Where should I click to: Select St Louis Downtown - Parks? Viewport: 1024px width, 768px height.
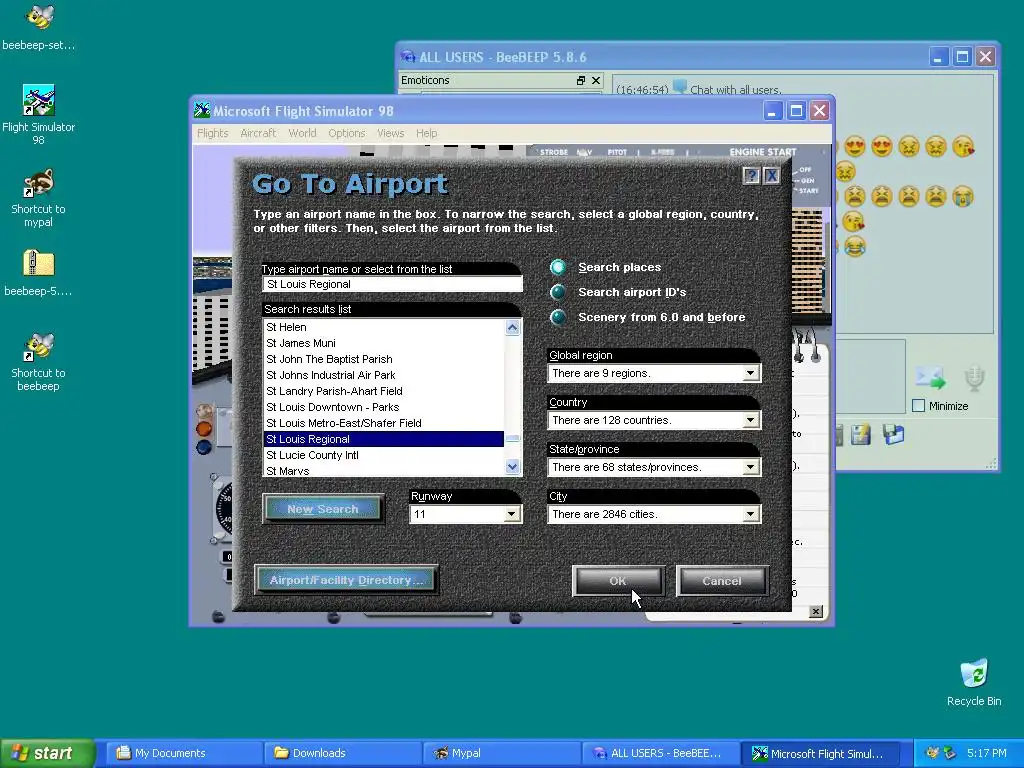[383, 407]
